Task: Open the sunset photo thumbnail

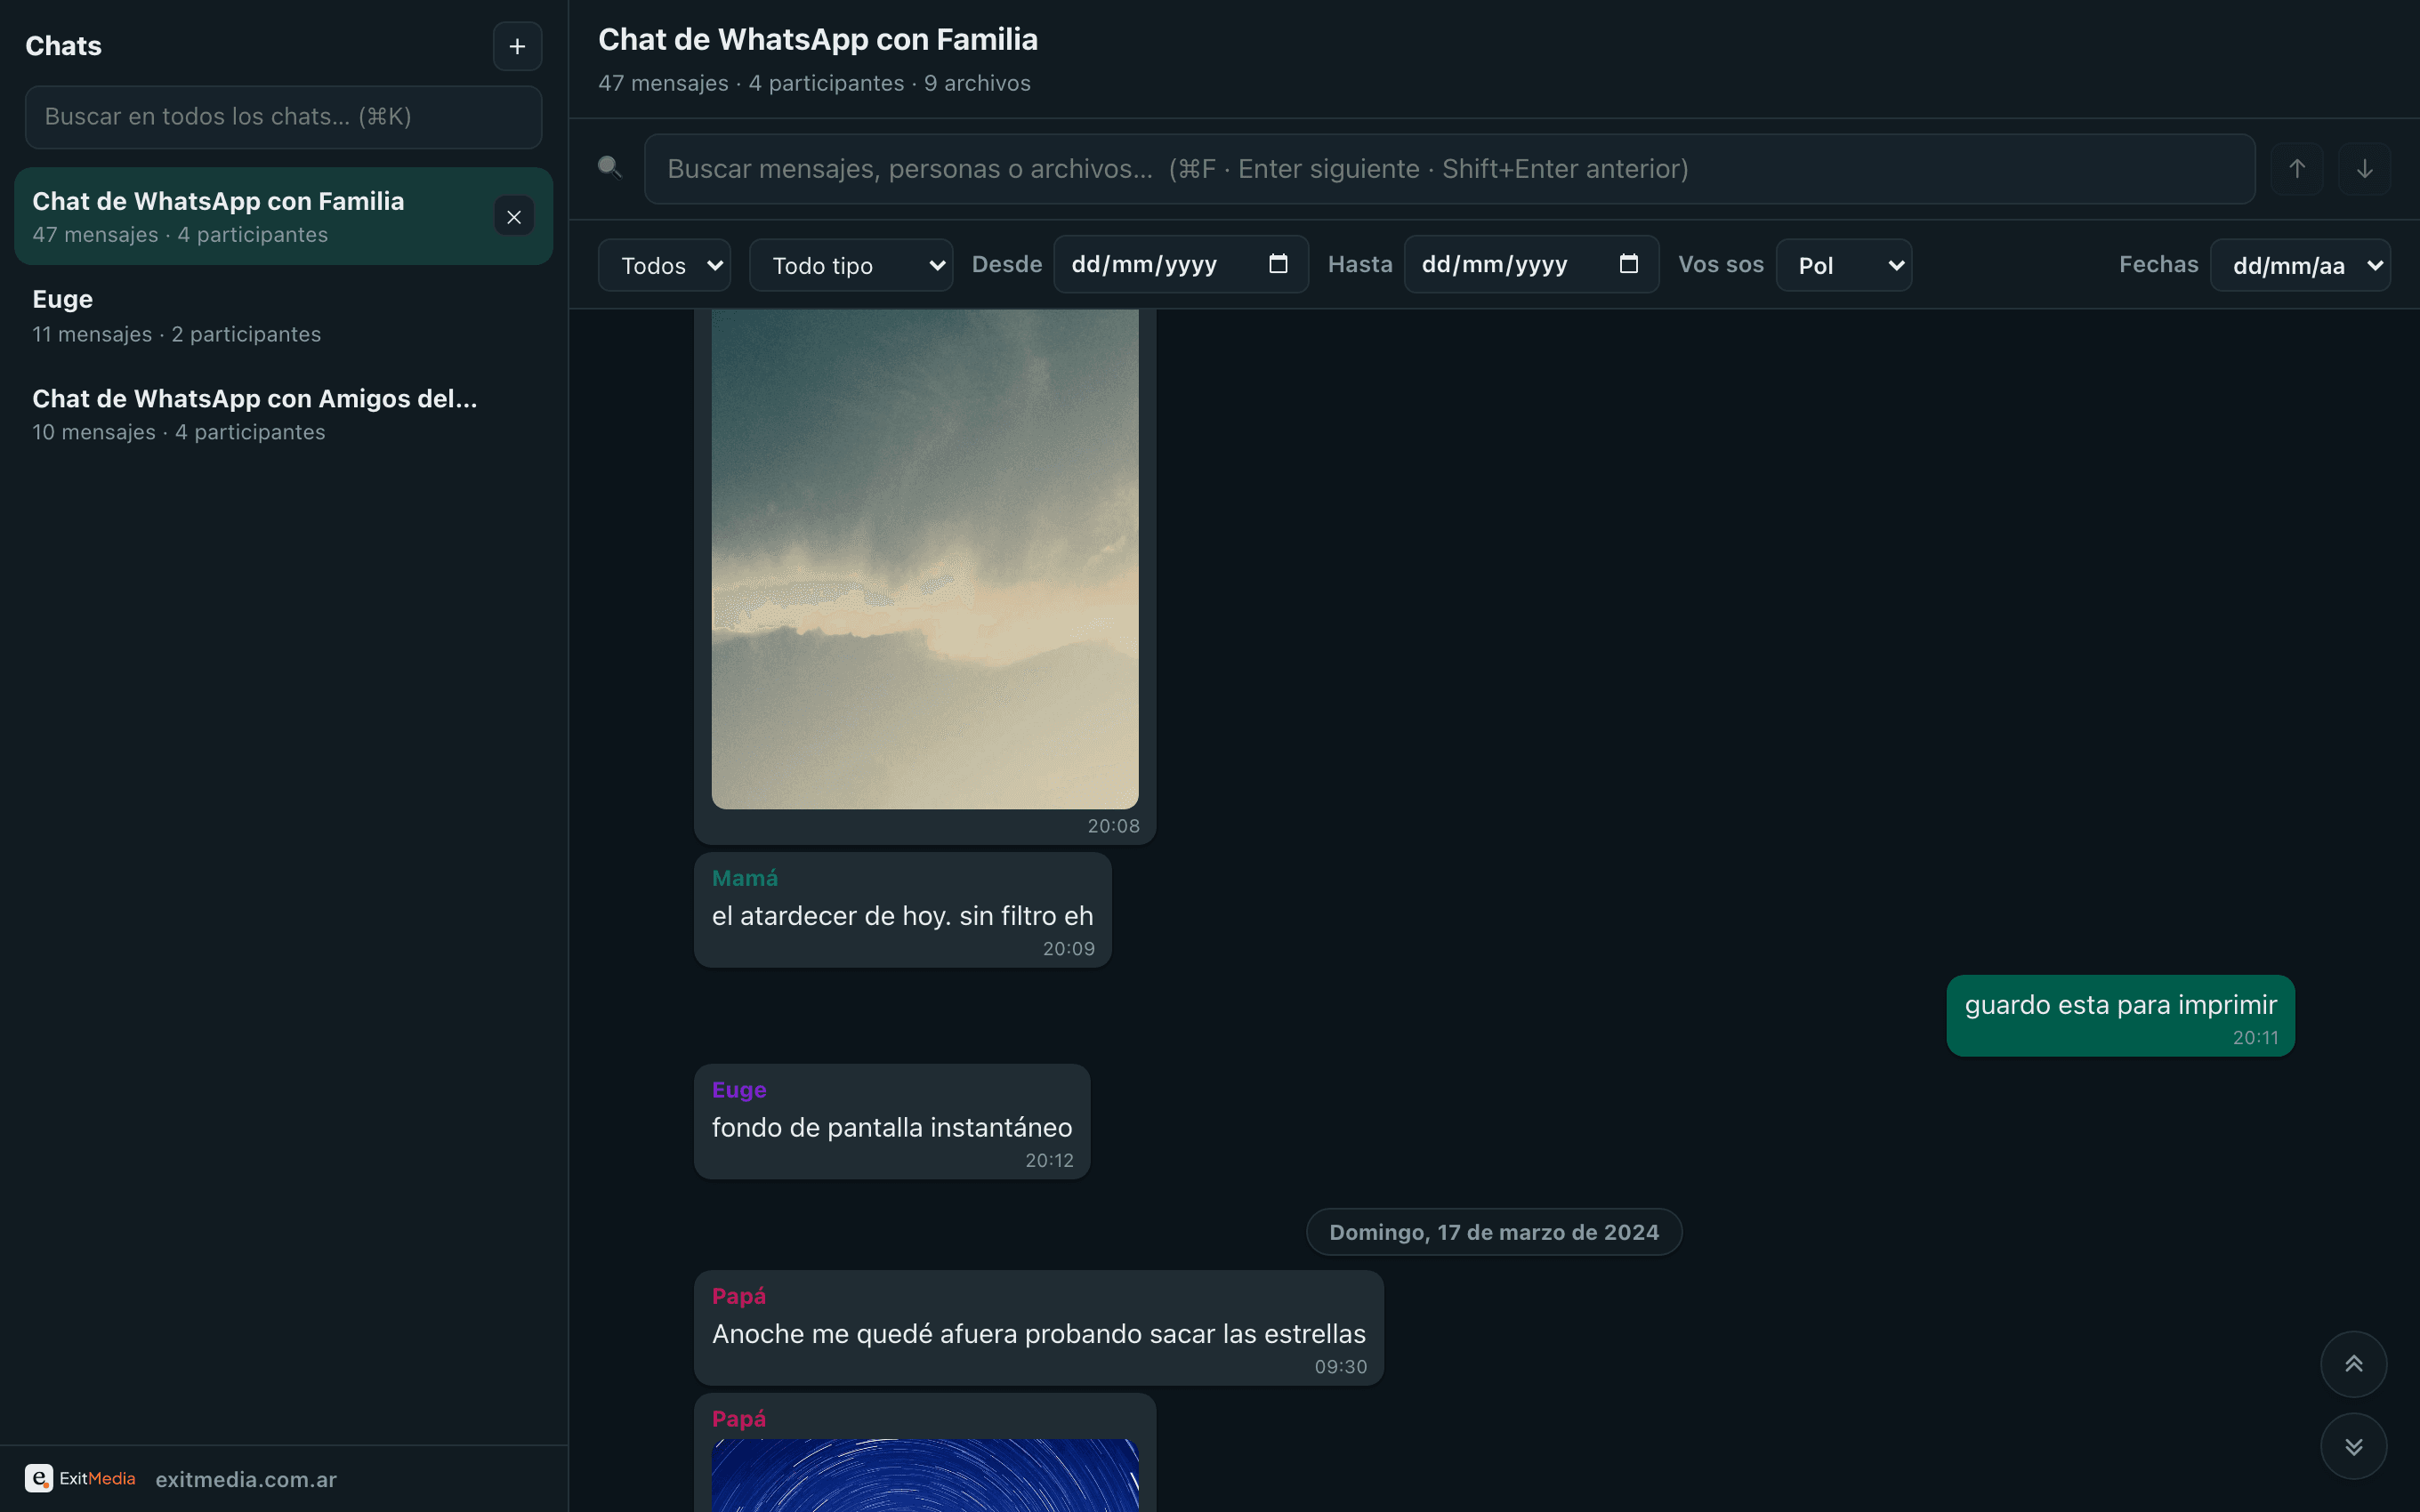Action: click(925, 558)
